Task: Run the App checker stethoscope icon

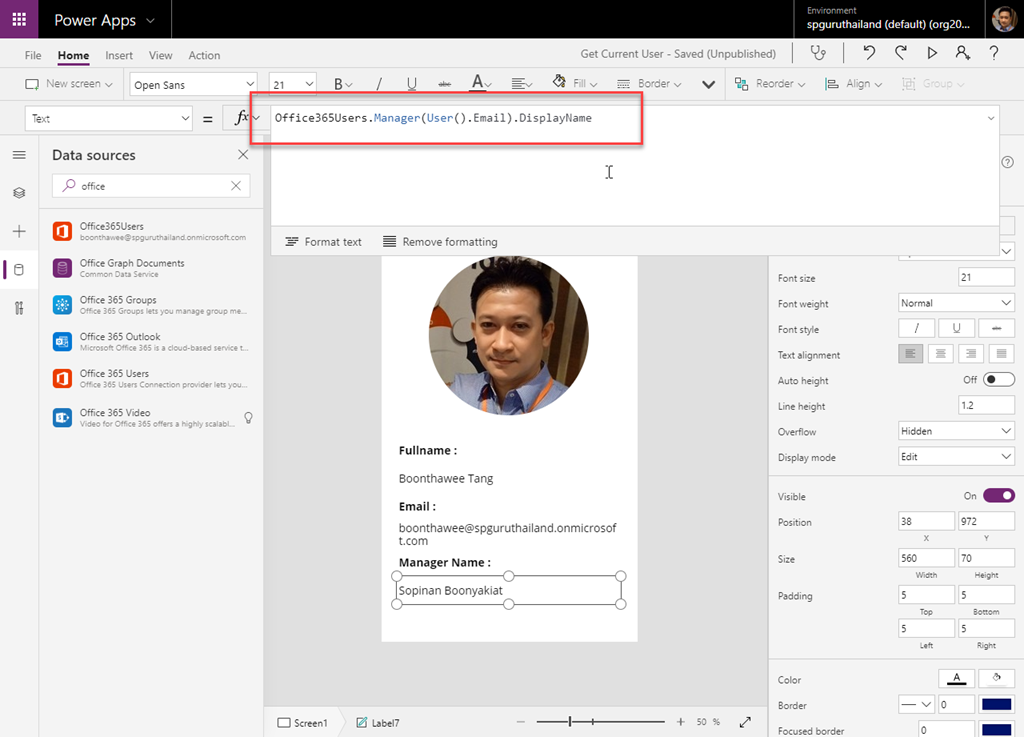Action: pyautogui.click(x=818, y=53)
